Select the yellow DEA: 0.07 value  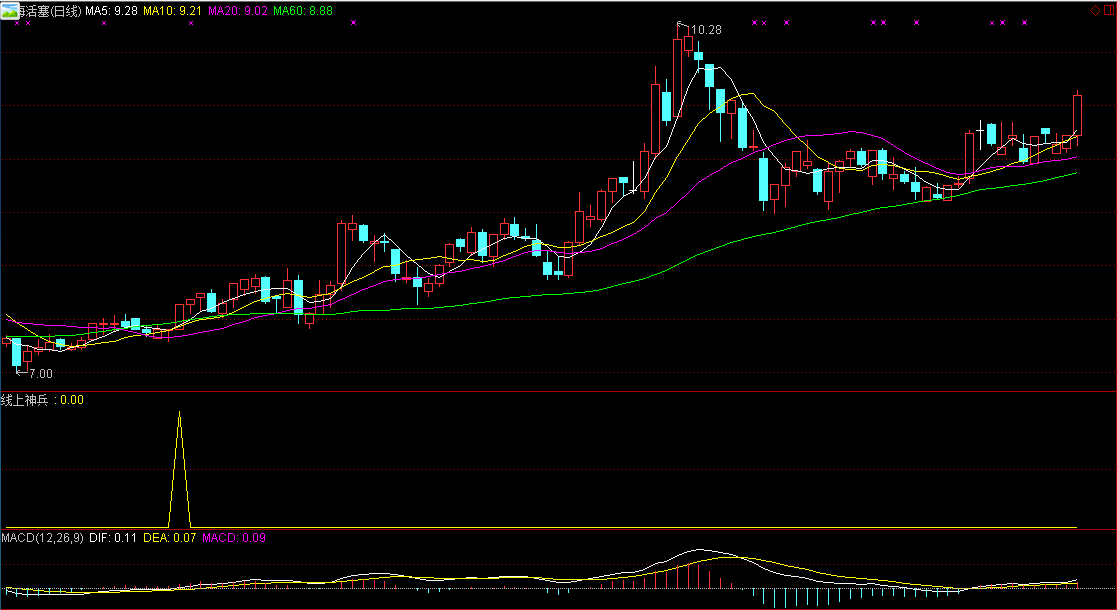click(170, 537)
